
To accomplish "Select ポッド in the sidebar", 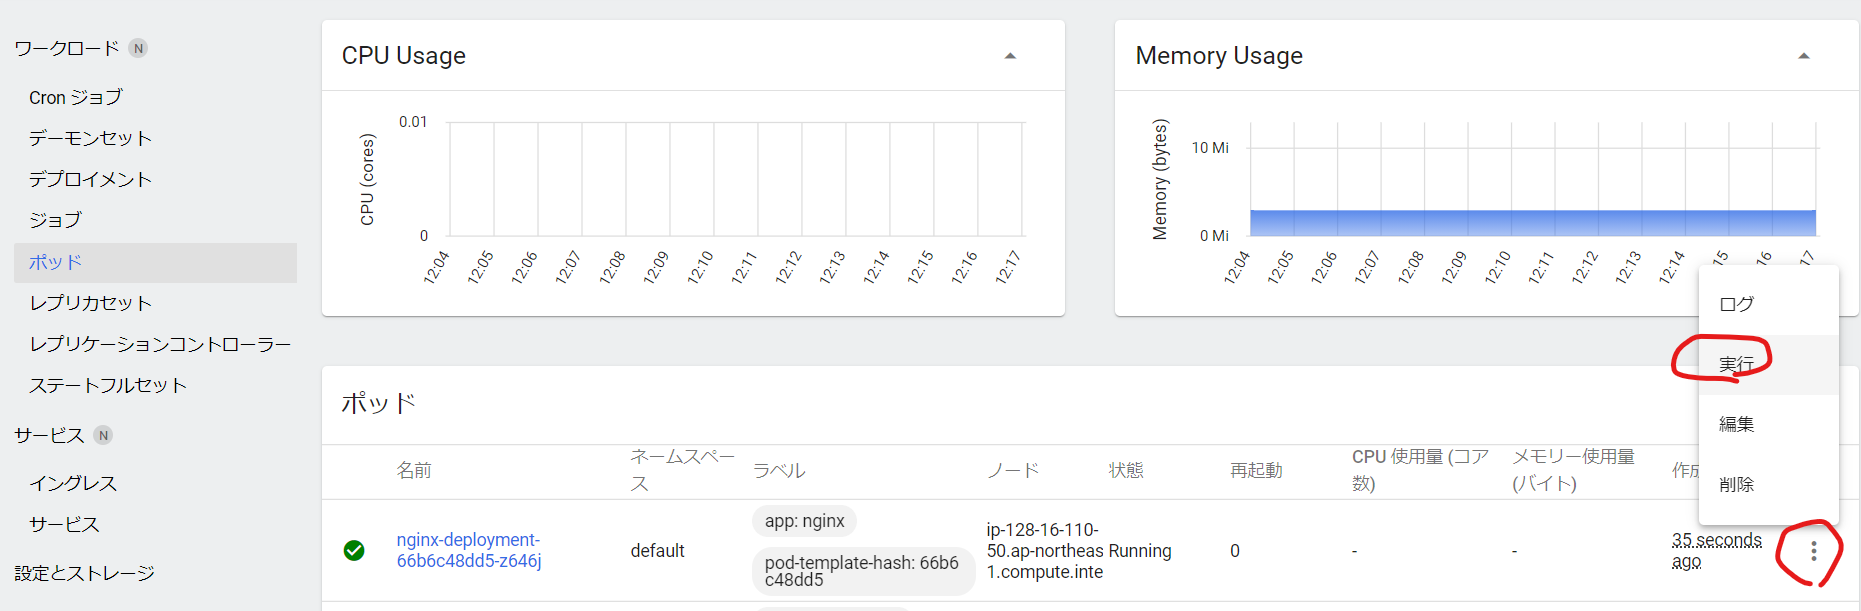I will coord(55,262).
